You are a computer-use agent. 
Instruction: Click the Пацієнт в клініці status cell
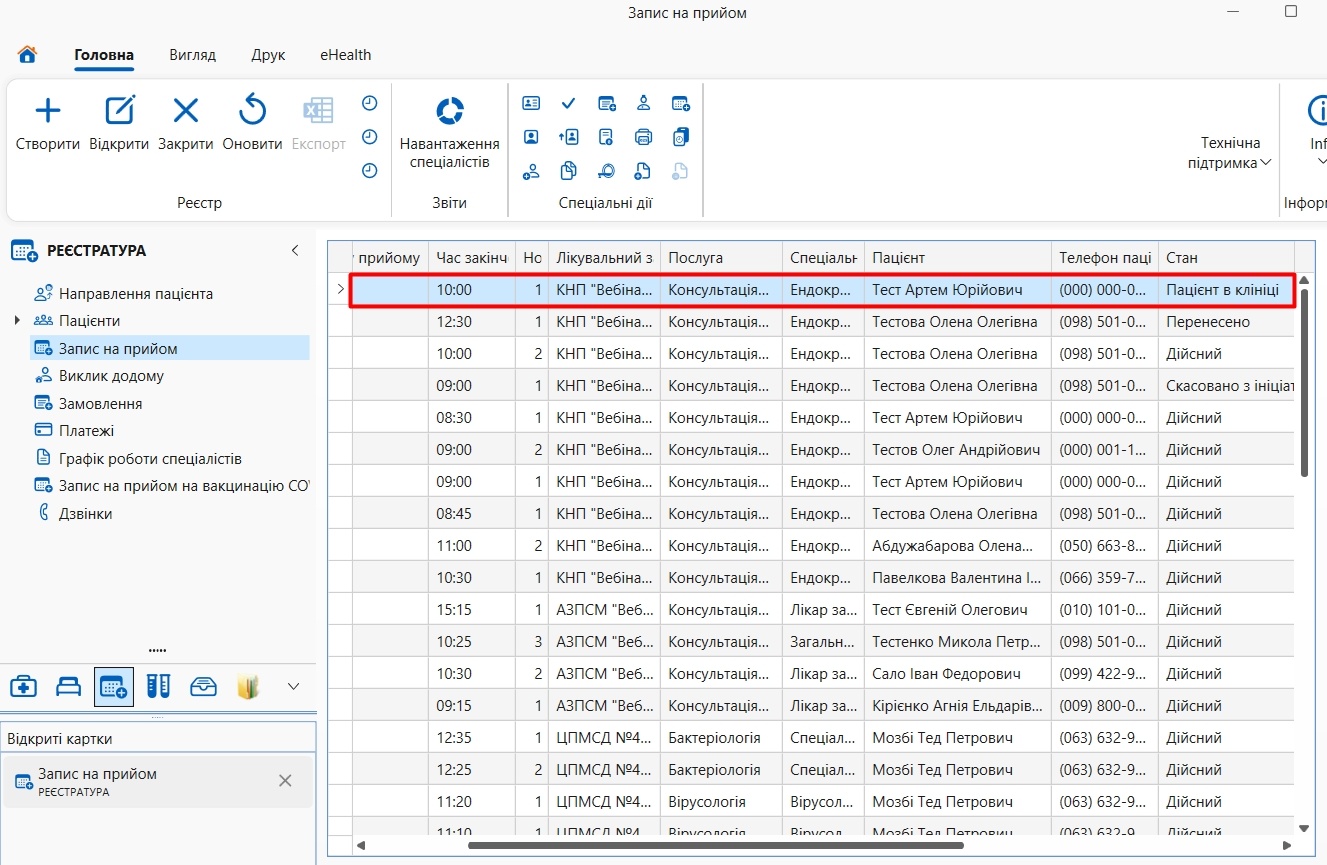point(1226,290)
